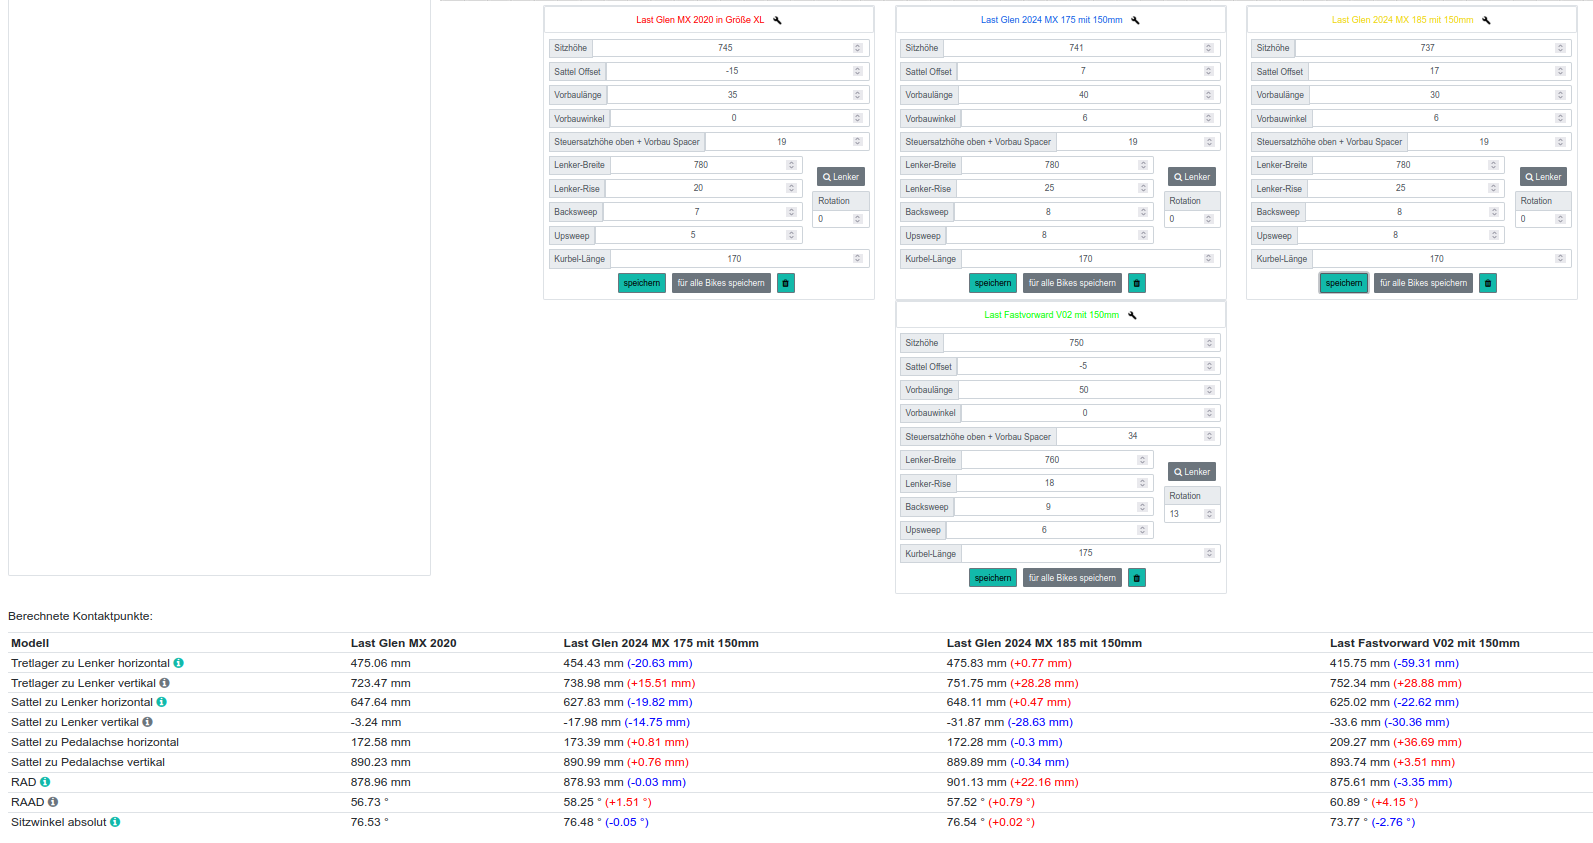Screen dimensions: 1593x843
Task: Focus Steuersatzhöhe field of Last Glen MX 2020
Action: point(787,142)
